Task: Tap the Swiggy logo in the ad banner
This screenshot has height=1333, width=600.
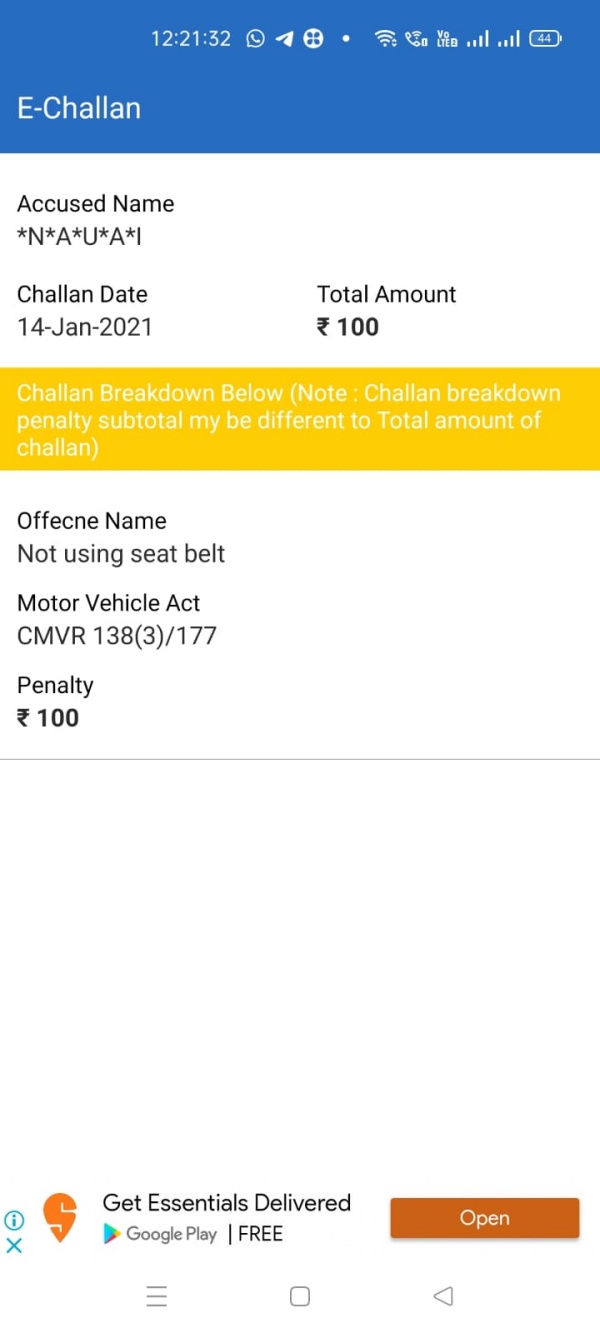Action: pyautogui.click(x=59, y=1217)
